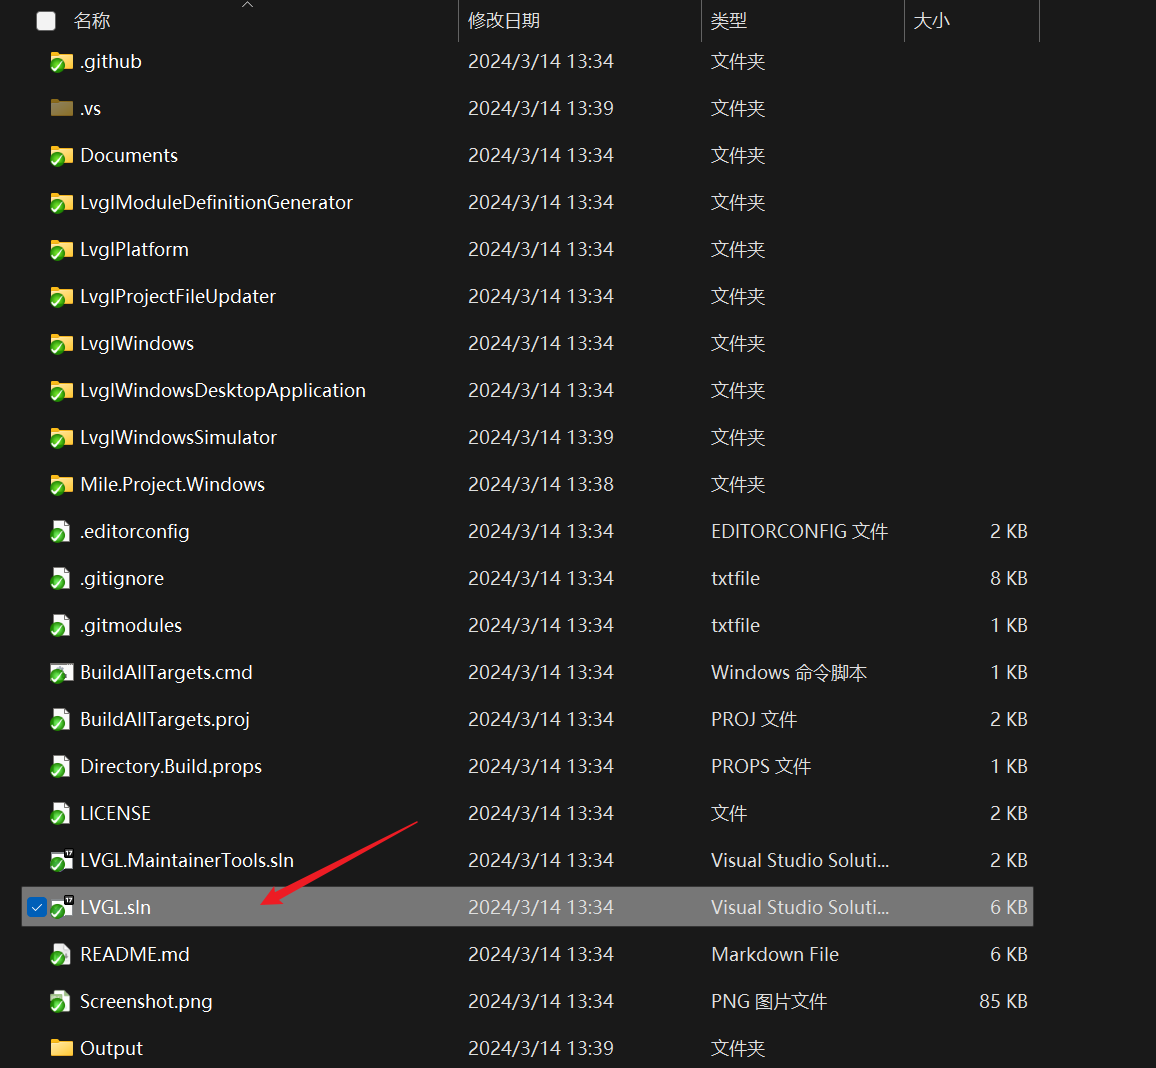The width and height of the screenshot is (1156, 1068).
Task: Click the LvglWindows folder icon
Action: coord(61,343)
